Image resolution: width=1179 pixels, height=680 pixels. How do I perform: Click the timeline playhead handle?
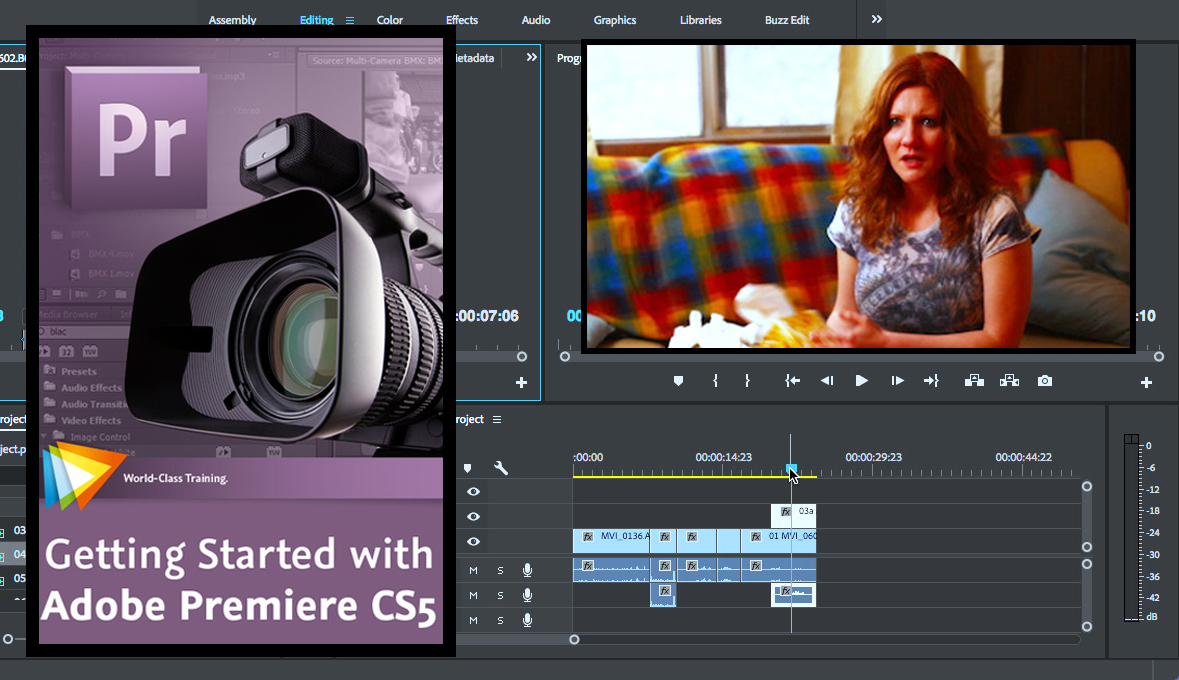(791, 469)
